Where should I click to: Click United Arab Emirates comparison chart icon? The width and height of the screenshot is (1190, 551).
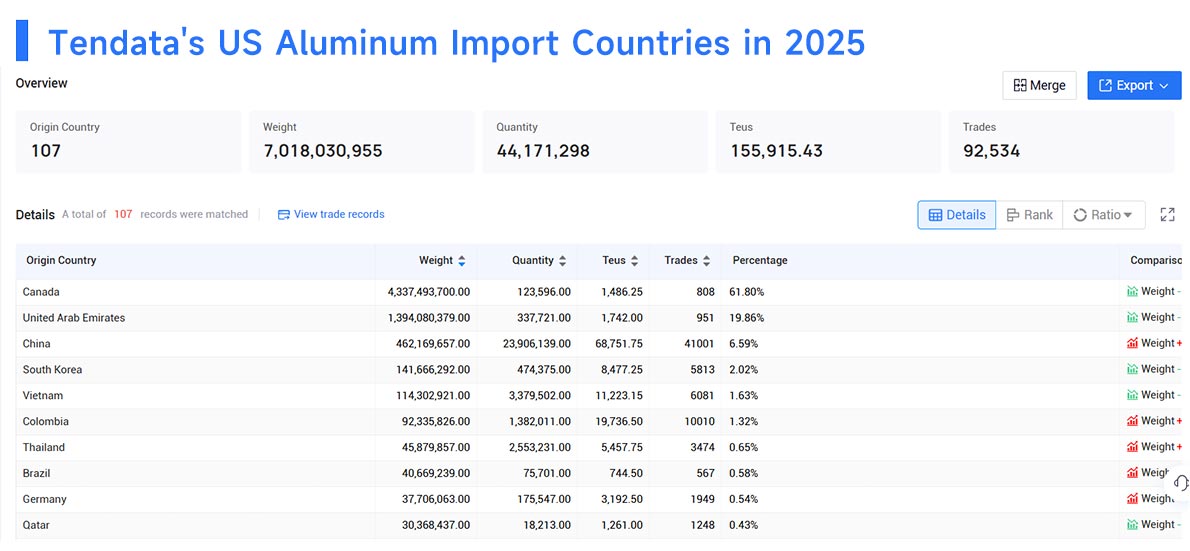[x=1132, y=317]
